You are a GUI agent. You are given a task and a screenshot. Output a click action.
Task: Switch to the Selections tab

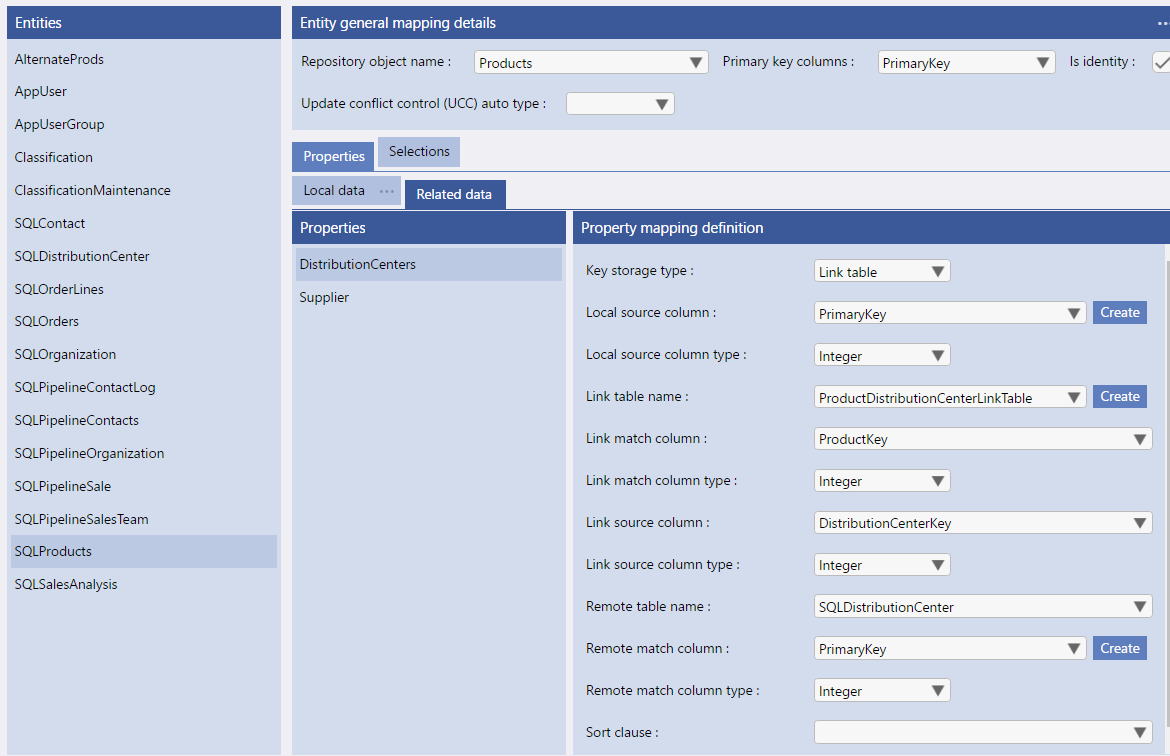[x=419, y=151]
